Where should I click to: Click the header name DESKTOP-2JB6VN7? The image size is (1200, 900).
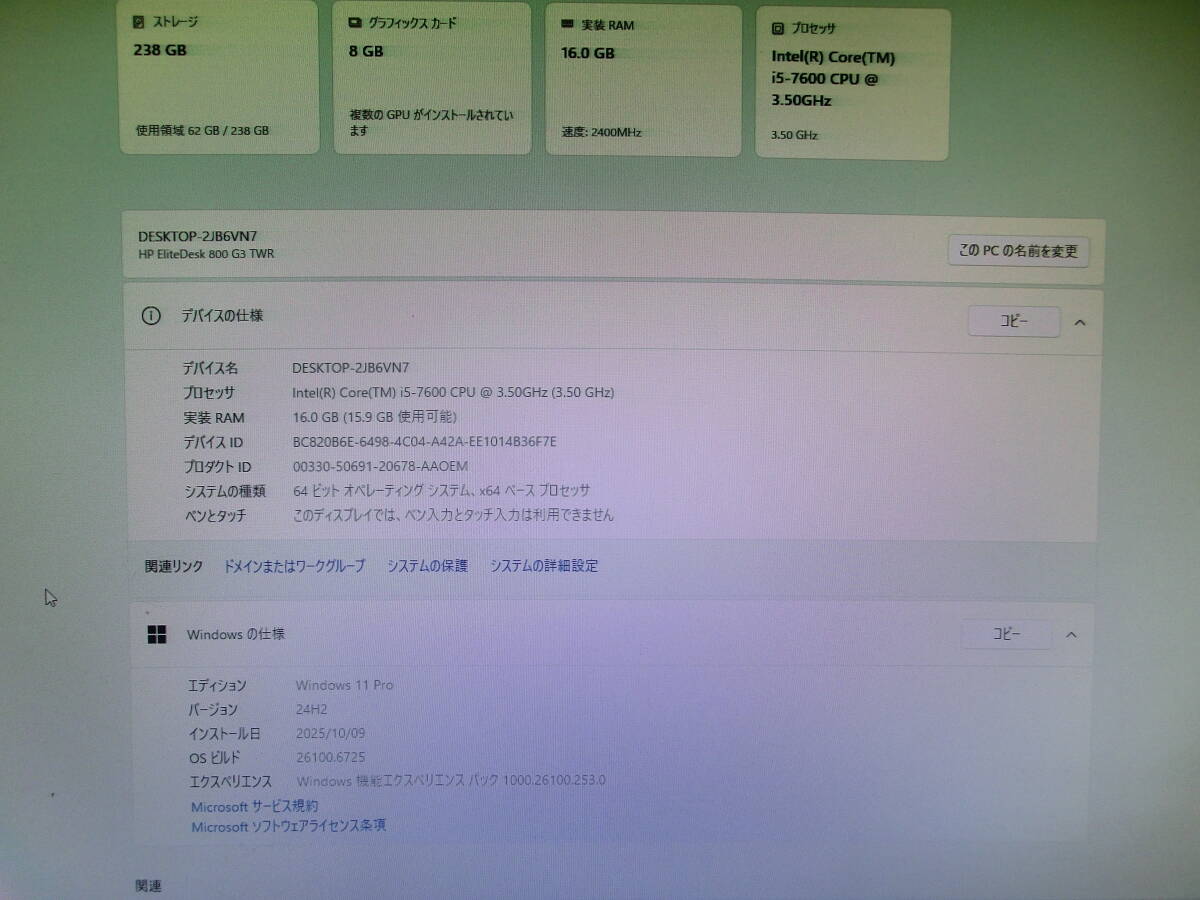pos(197,237)
